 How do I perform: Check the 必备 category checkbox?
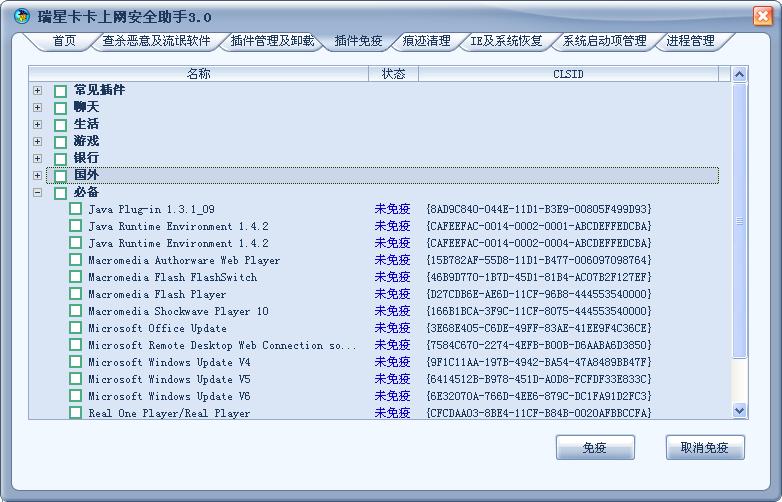60,193
